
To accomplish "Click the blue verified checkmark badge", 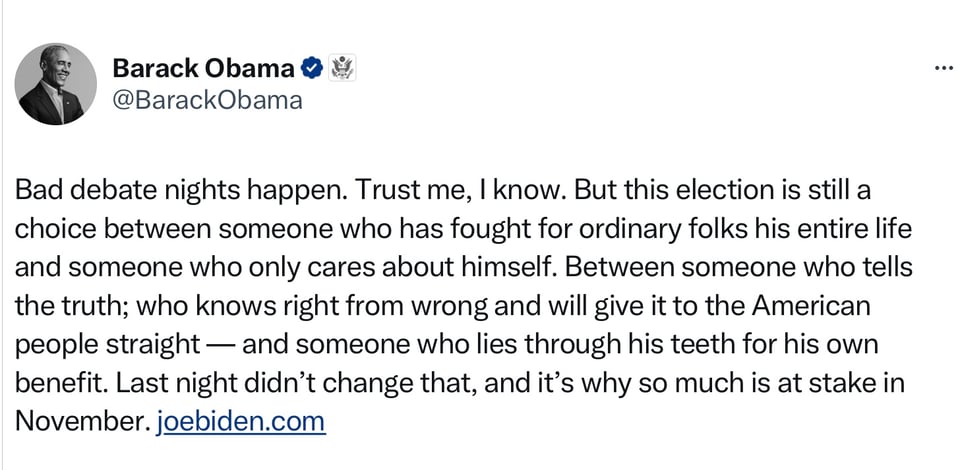I will [x=312, y=68].
